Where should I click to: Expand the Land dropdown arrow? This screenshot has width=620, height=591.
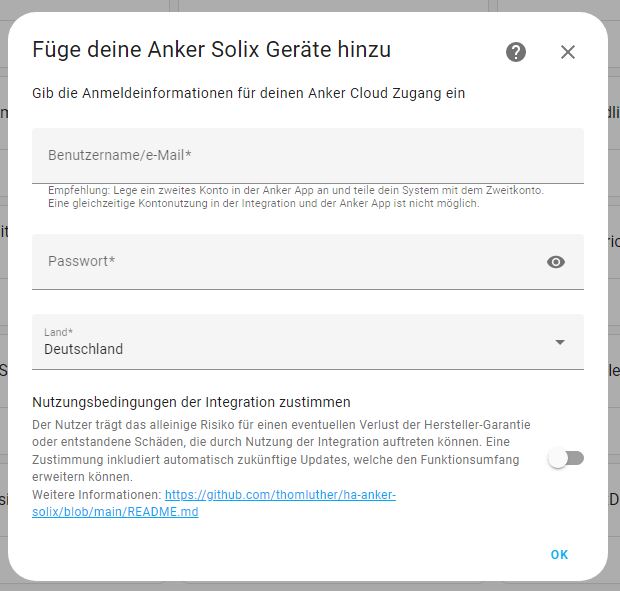pyautogui.click(x=560, y=342)
